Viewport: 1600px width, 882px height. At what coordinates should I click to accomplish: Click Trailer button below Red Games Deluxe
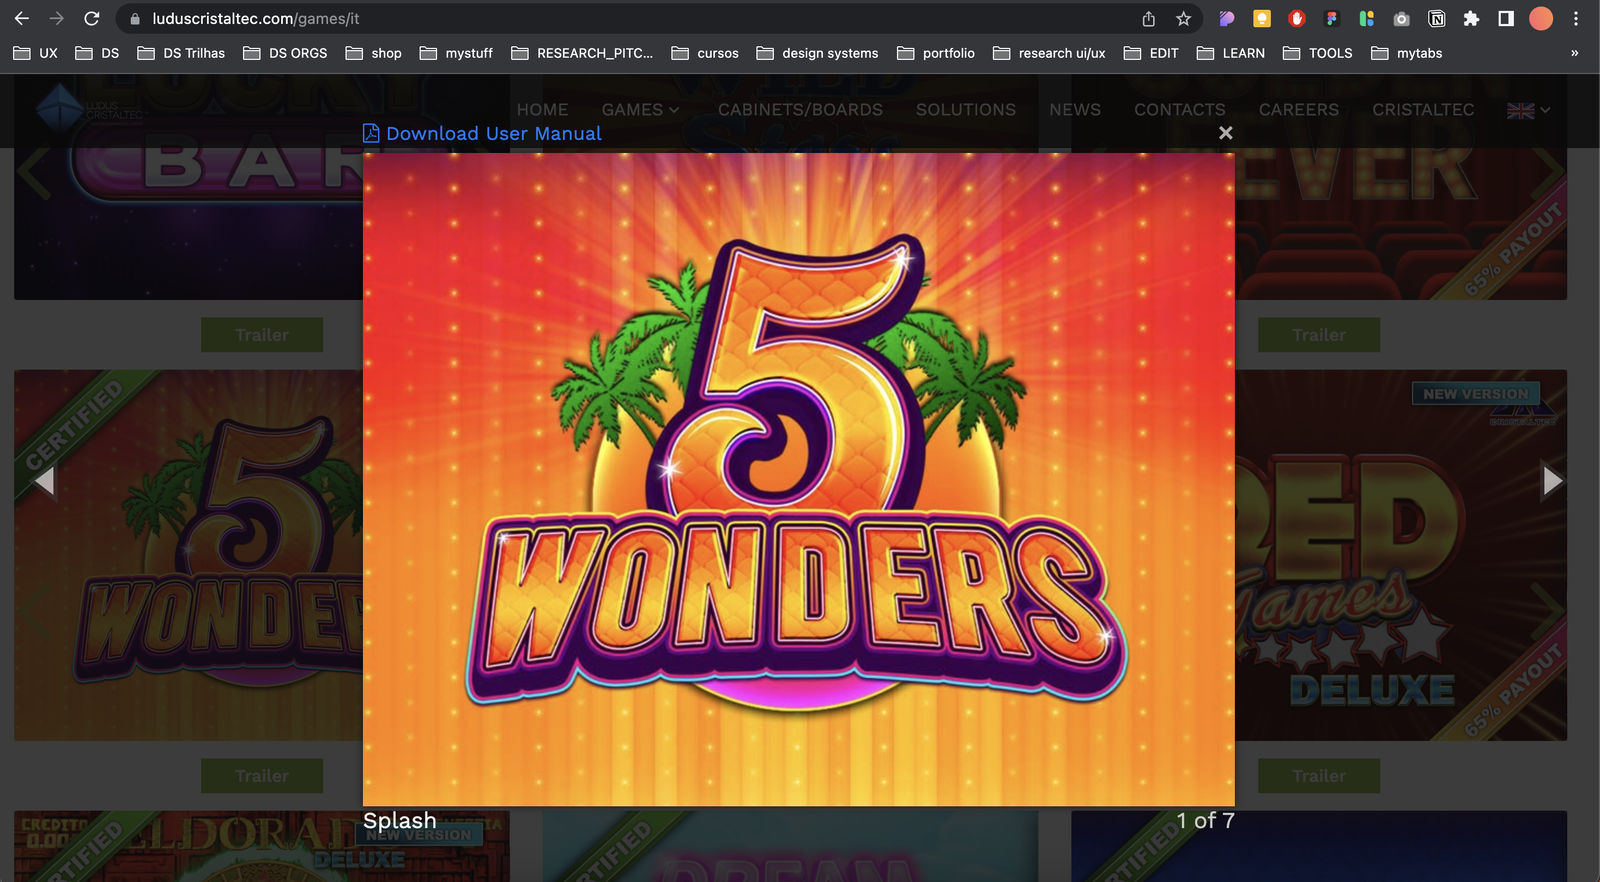pyautogui.click(x=1319, y=776)
